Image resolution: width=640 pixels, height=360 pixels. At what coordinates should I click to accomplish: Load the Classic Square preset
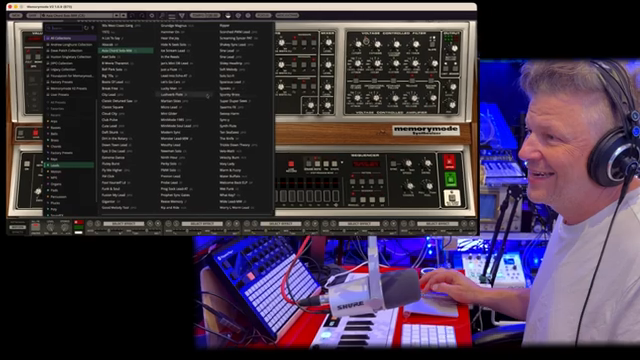(112, 107)
